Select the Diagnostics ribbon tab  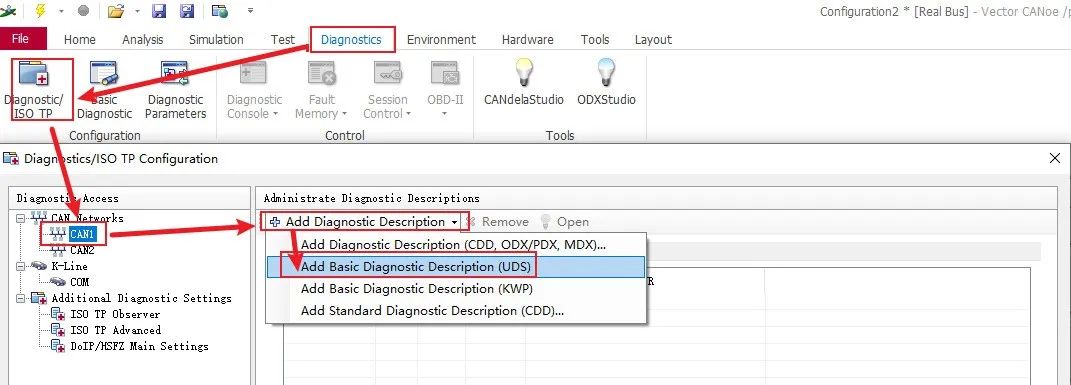[352, 40]
